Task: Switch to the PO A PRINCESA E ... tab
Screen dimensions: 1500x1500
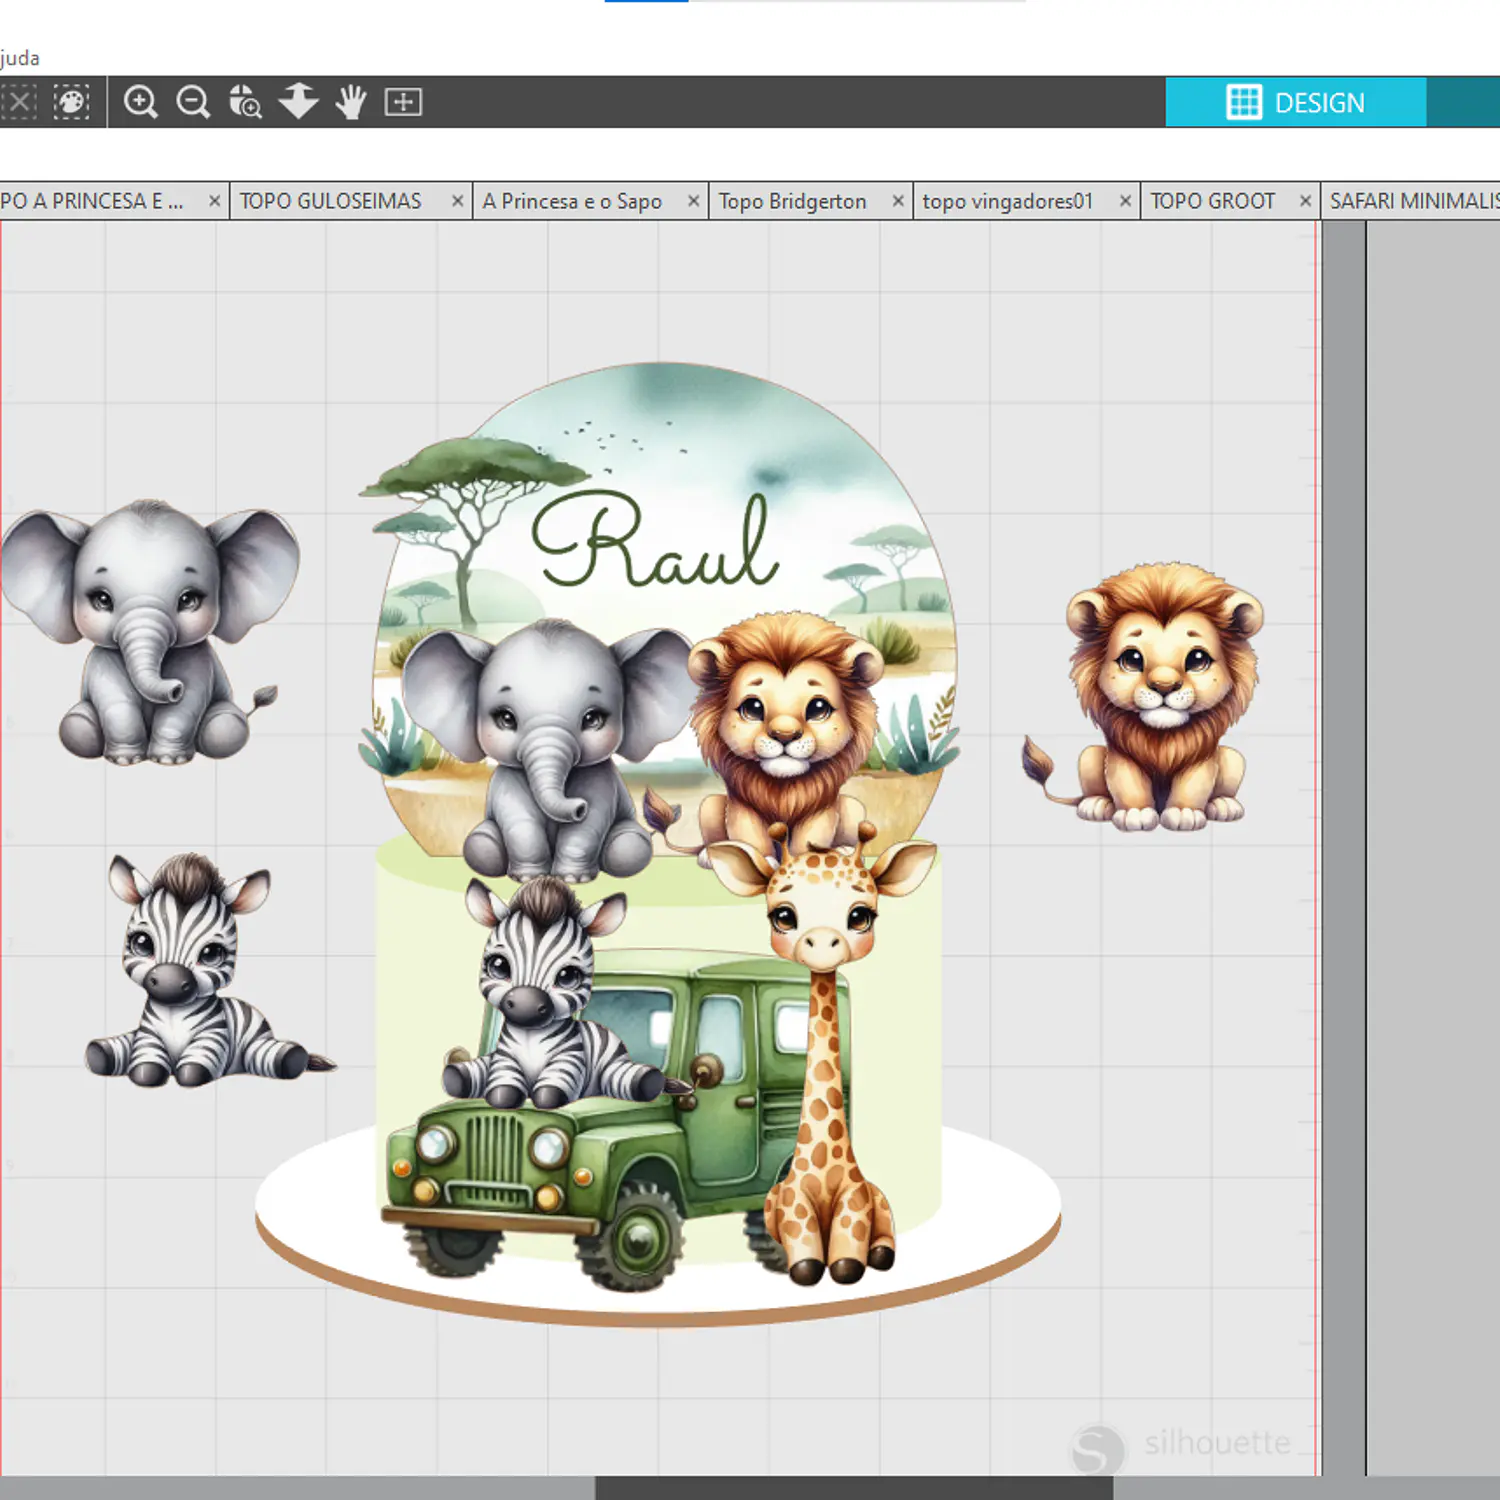Action: click(92, 201)
